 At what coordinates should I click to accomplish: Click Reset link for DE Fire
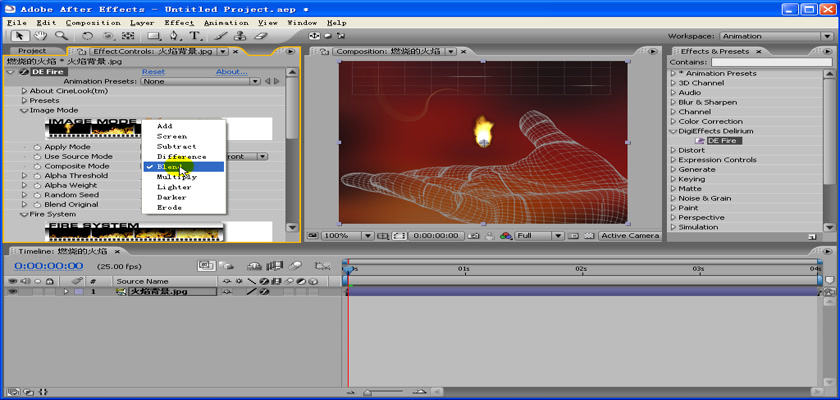point(153,72)
